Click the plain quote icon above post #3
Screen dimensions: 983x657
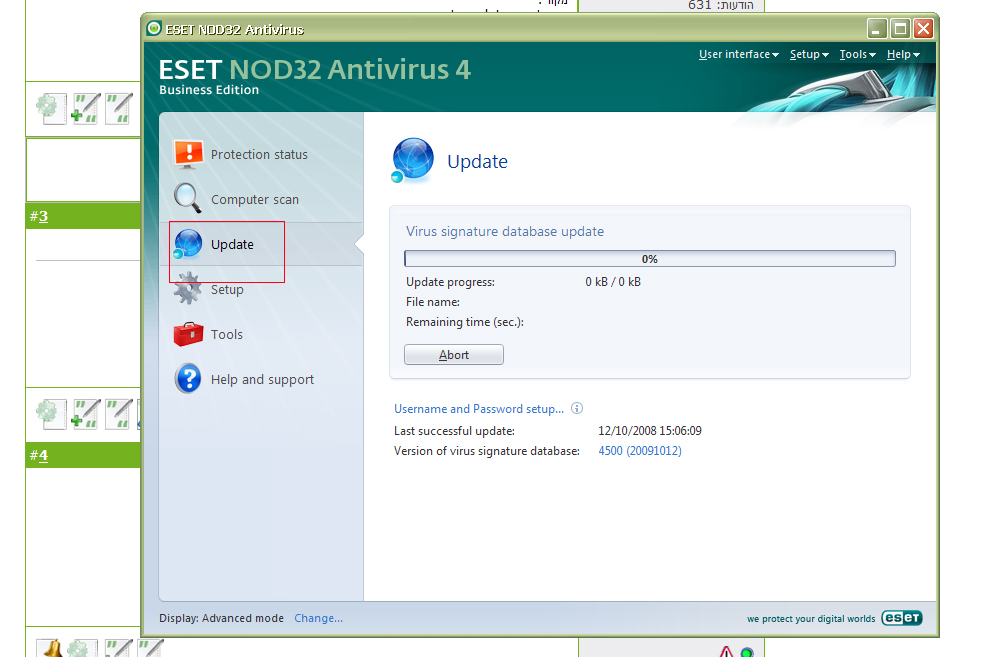coord(118,108)
